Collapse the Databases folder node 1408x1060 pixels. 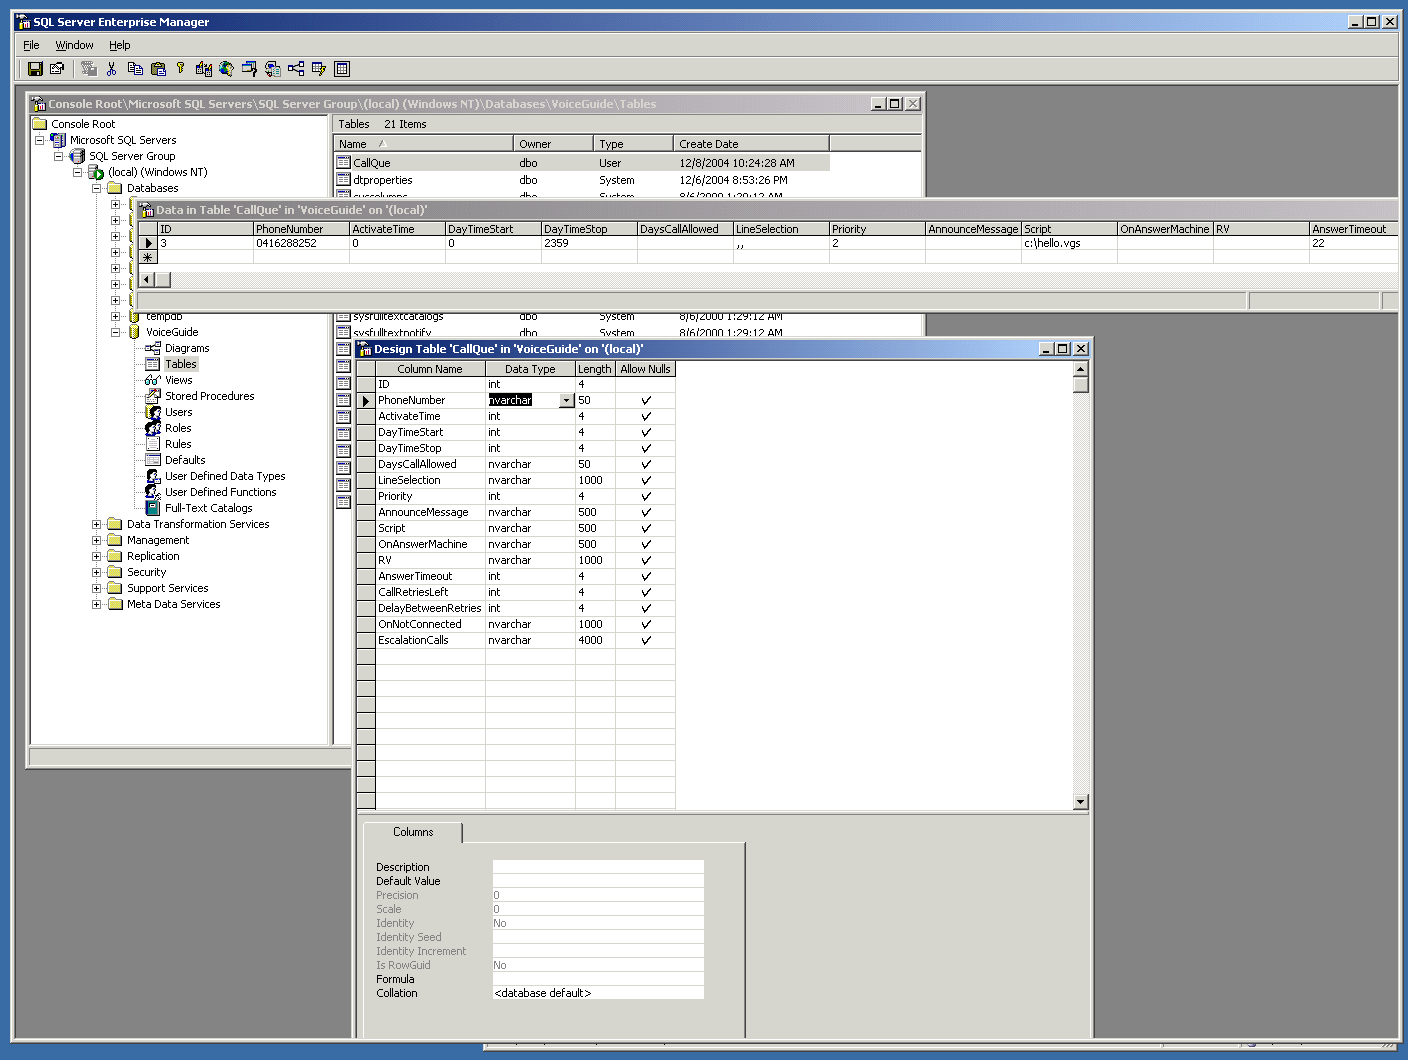pos(97,188)
